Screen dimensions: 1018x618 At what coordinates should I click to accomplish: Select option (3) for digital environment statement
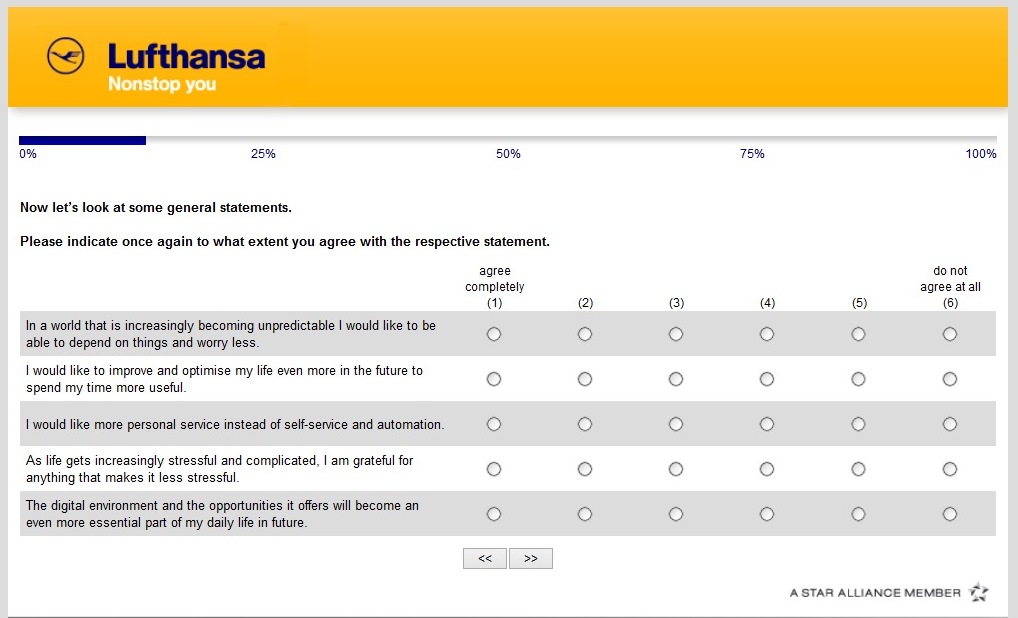coord(676,514)
